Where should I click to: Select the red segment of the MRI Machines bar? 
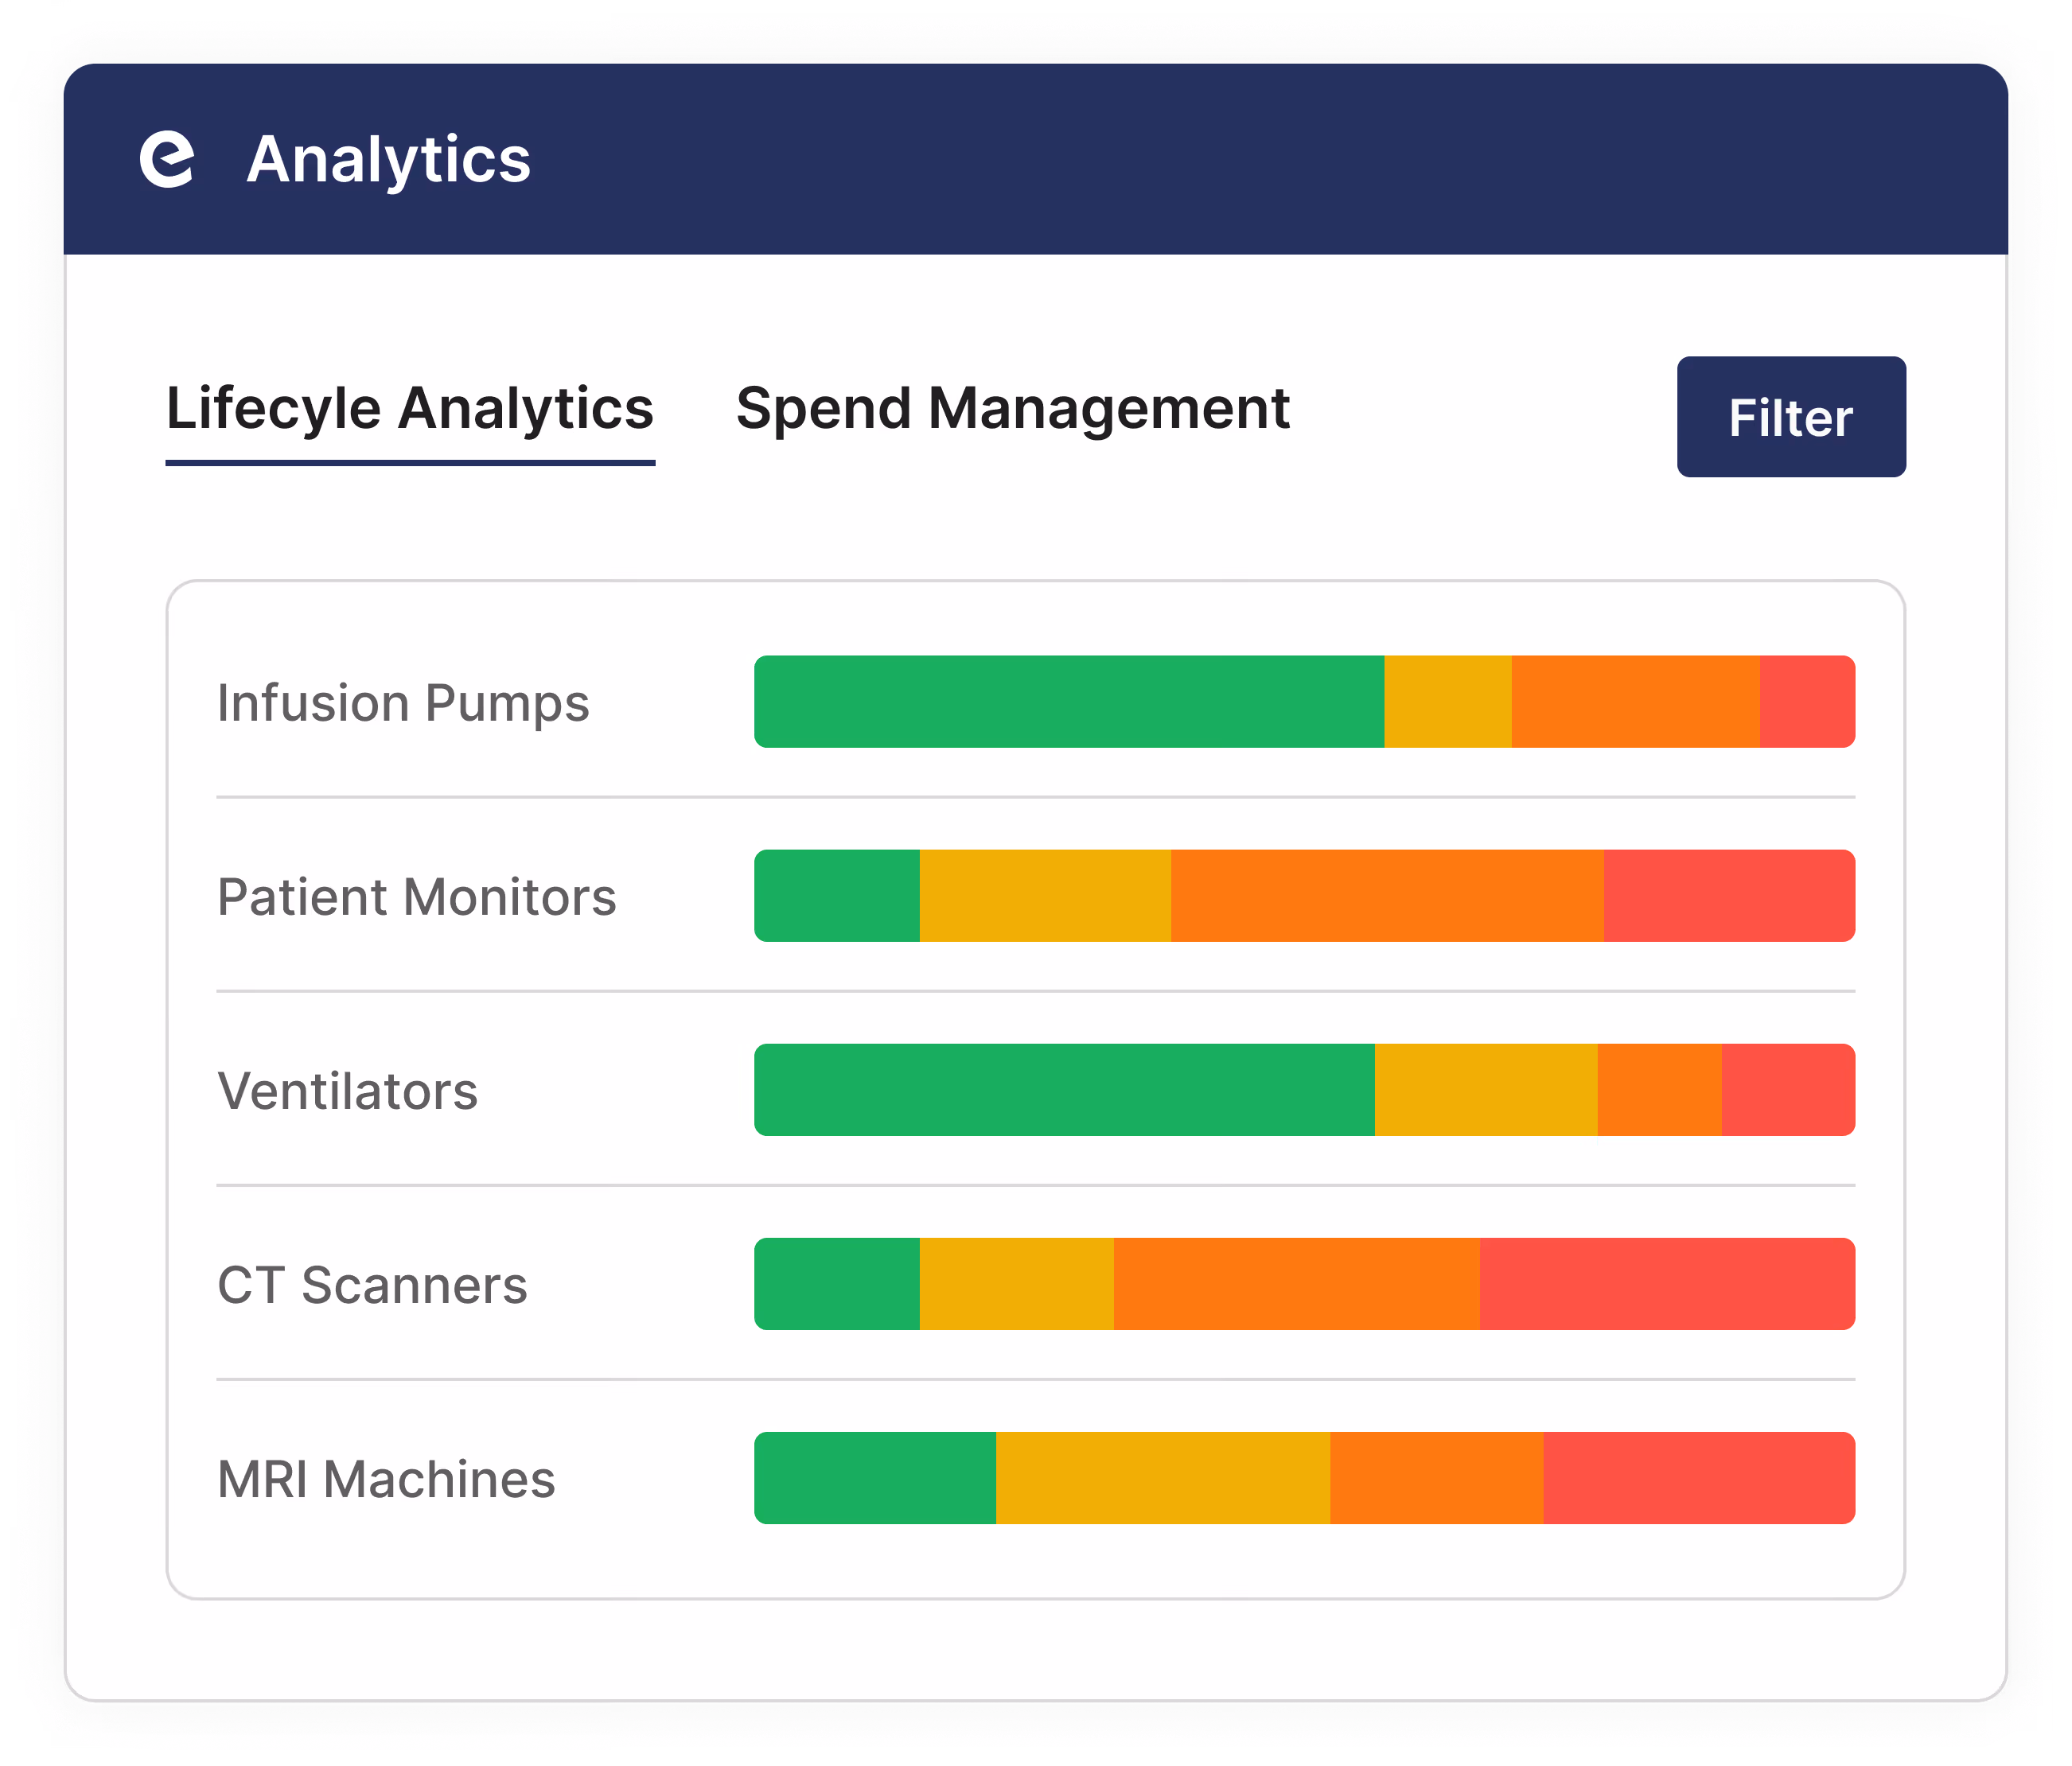point(1700,1479)
